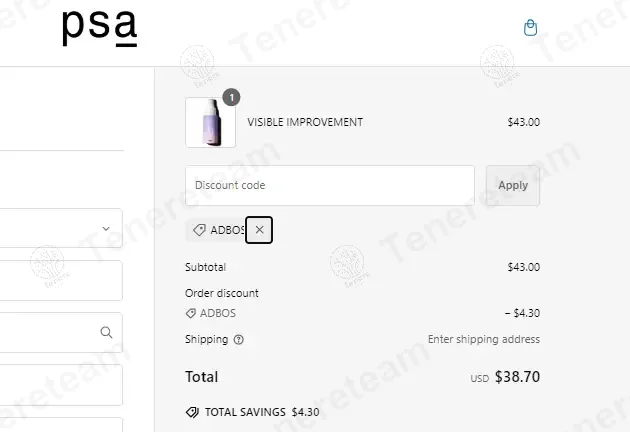Remove the ADBOS discount code

click(x=259, y=230)
